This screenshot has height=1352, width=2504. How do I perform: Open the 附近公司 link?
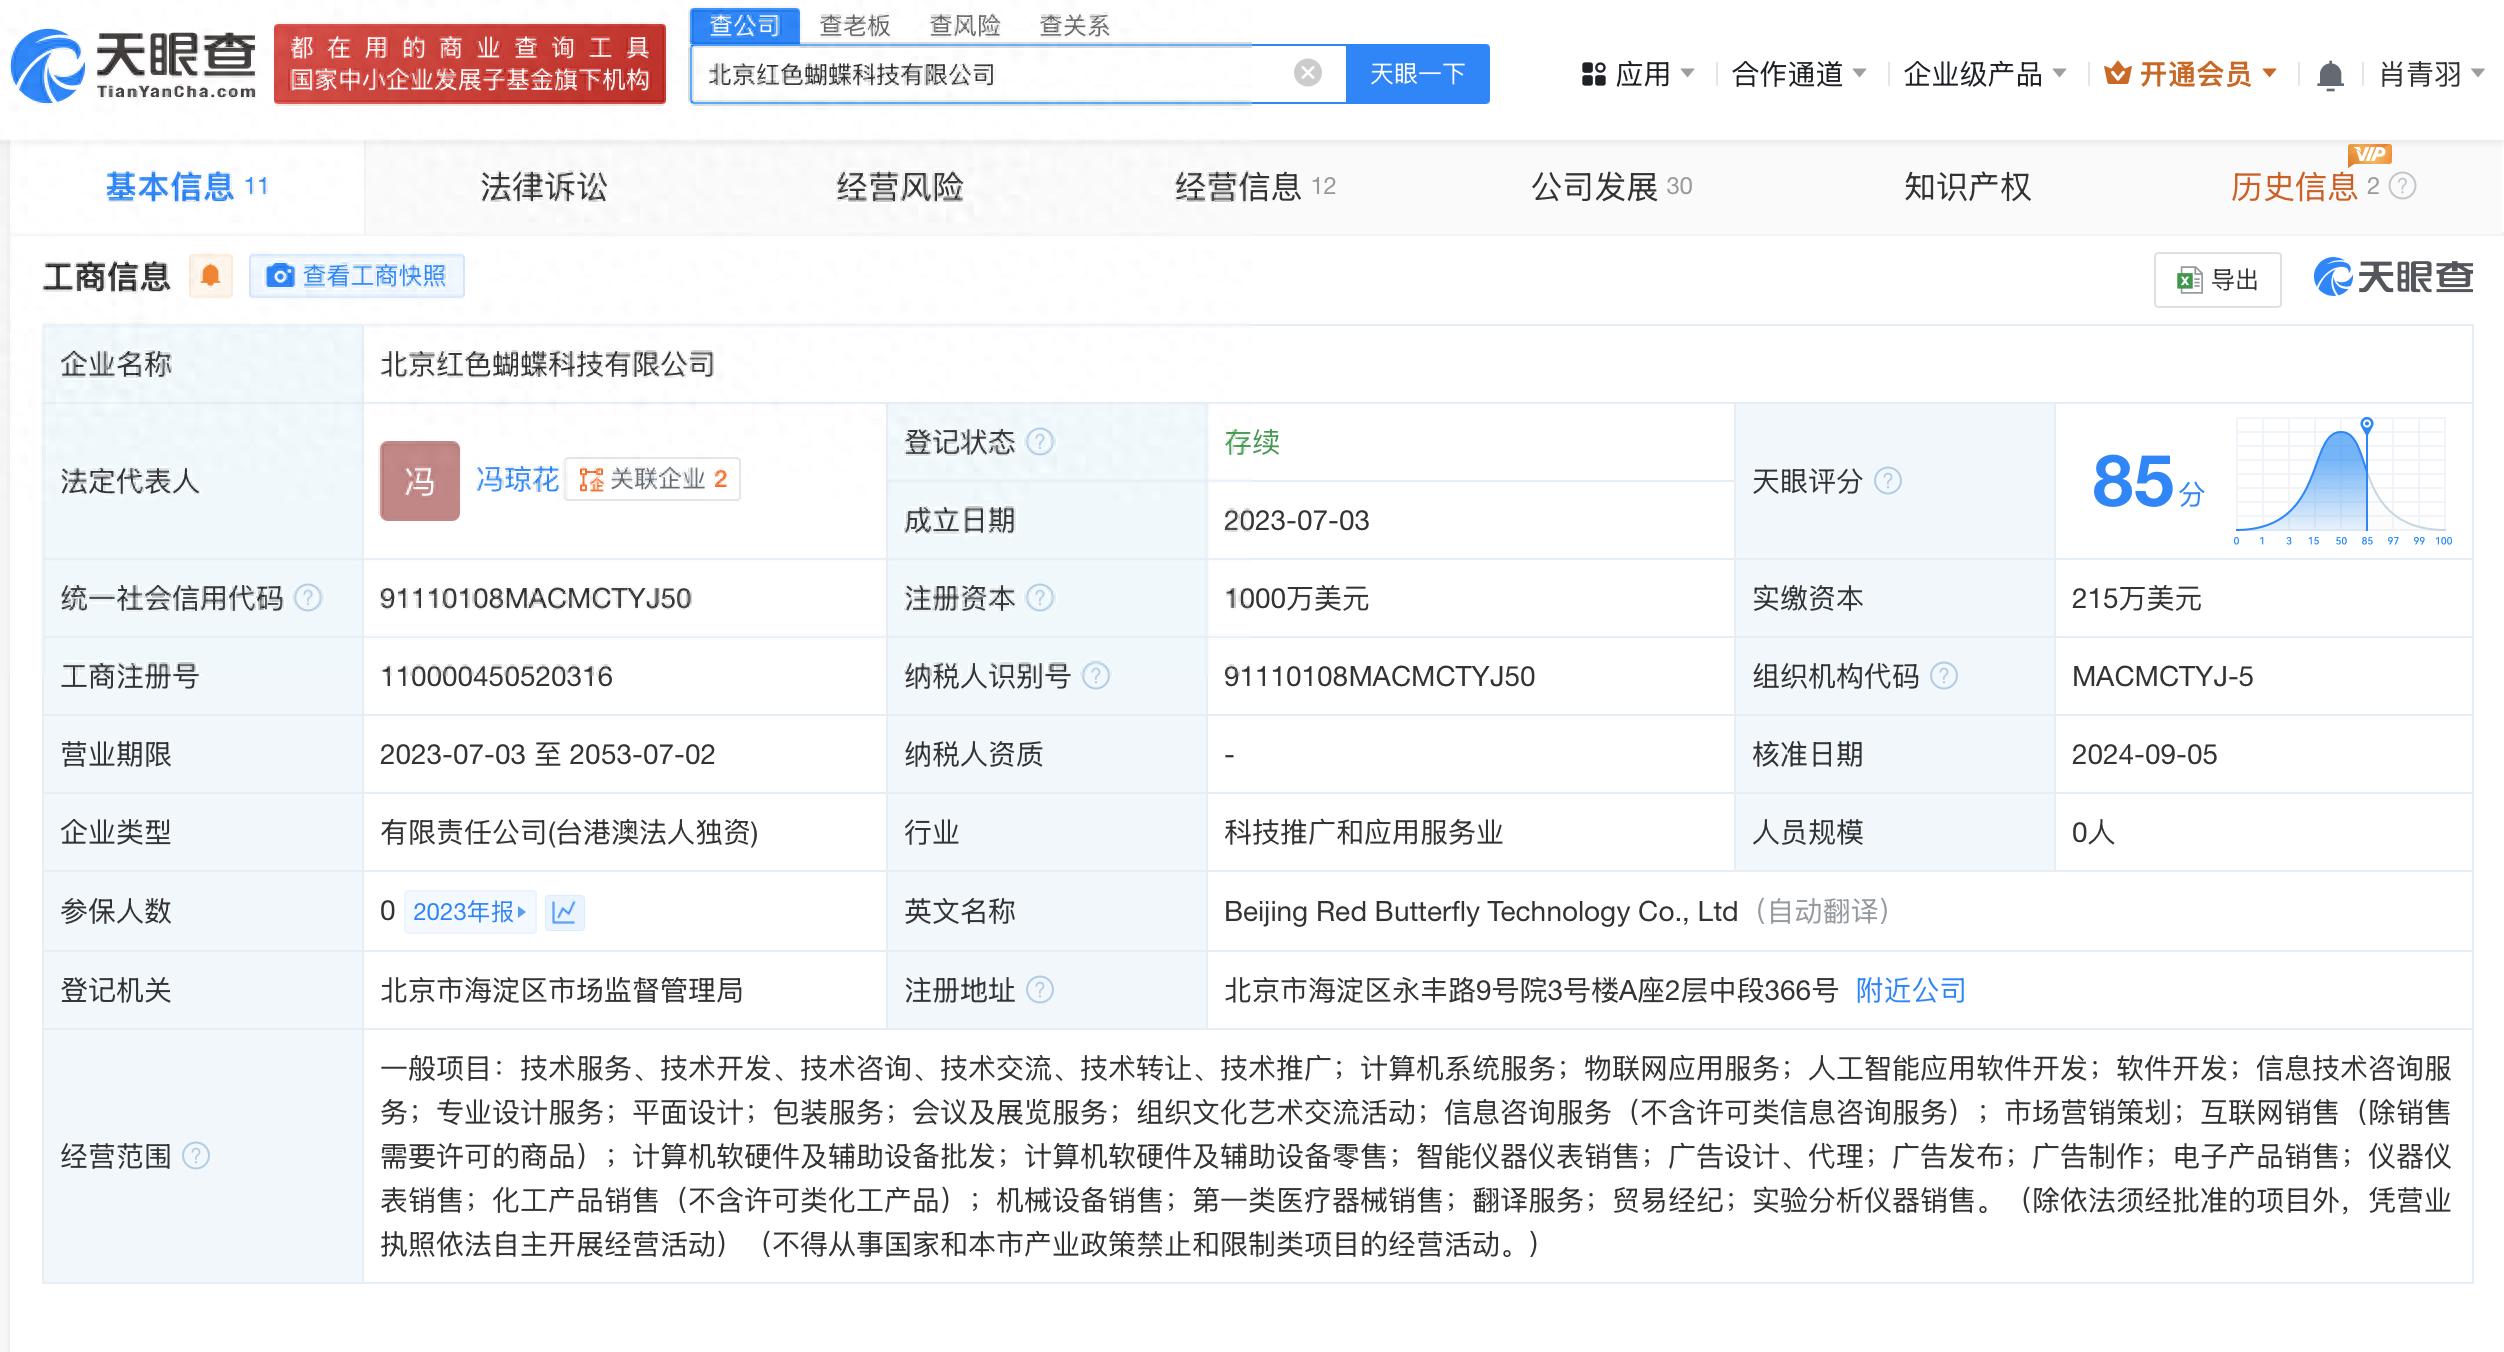tap(1910, 990)
